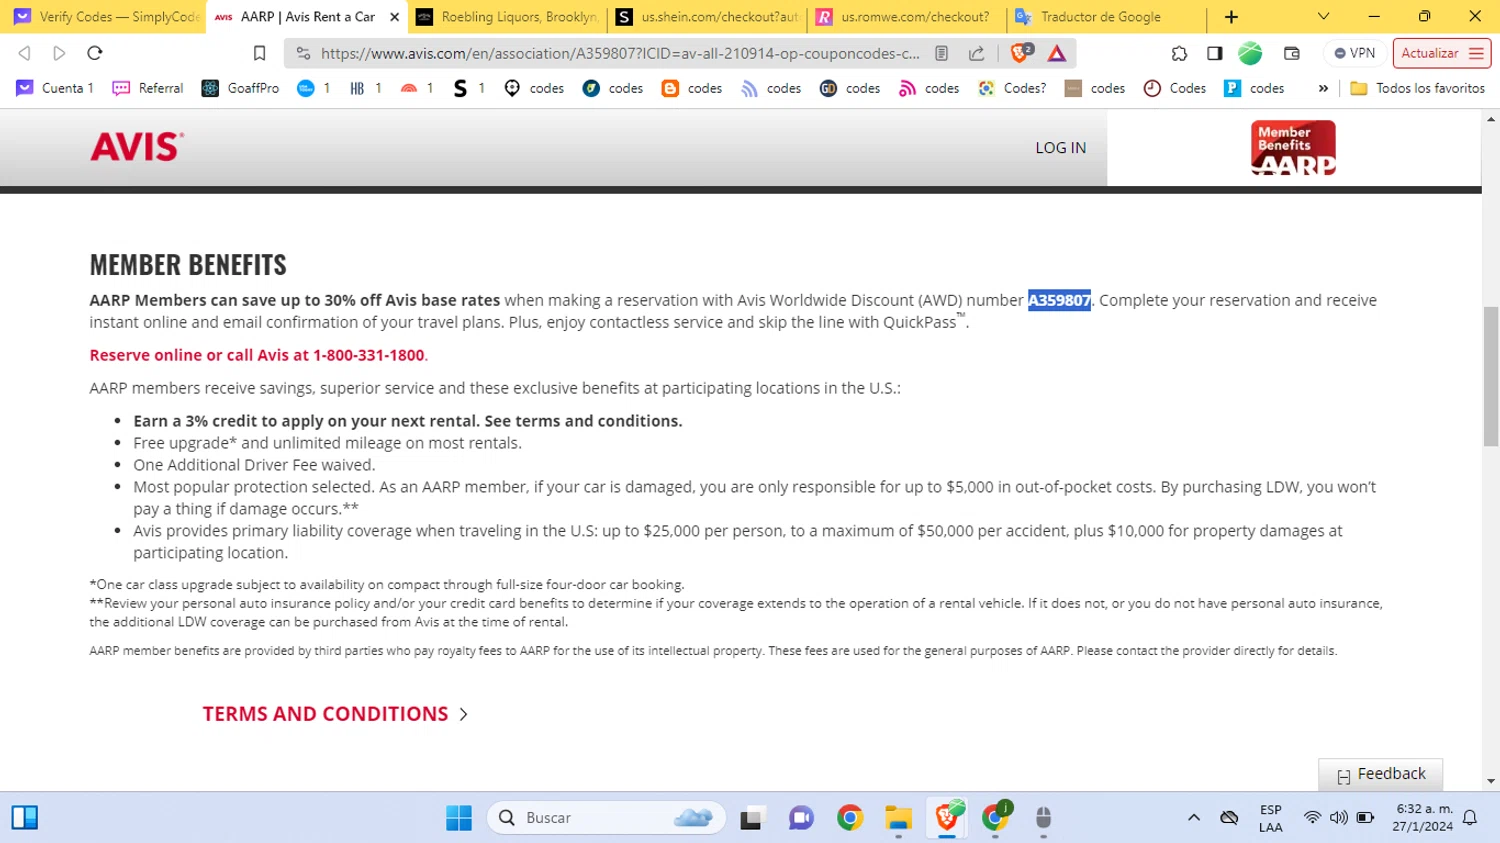Open Referral bookmark

pyautogui.click(x=148, y=88)
